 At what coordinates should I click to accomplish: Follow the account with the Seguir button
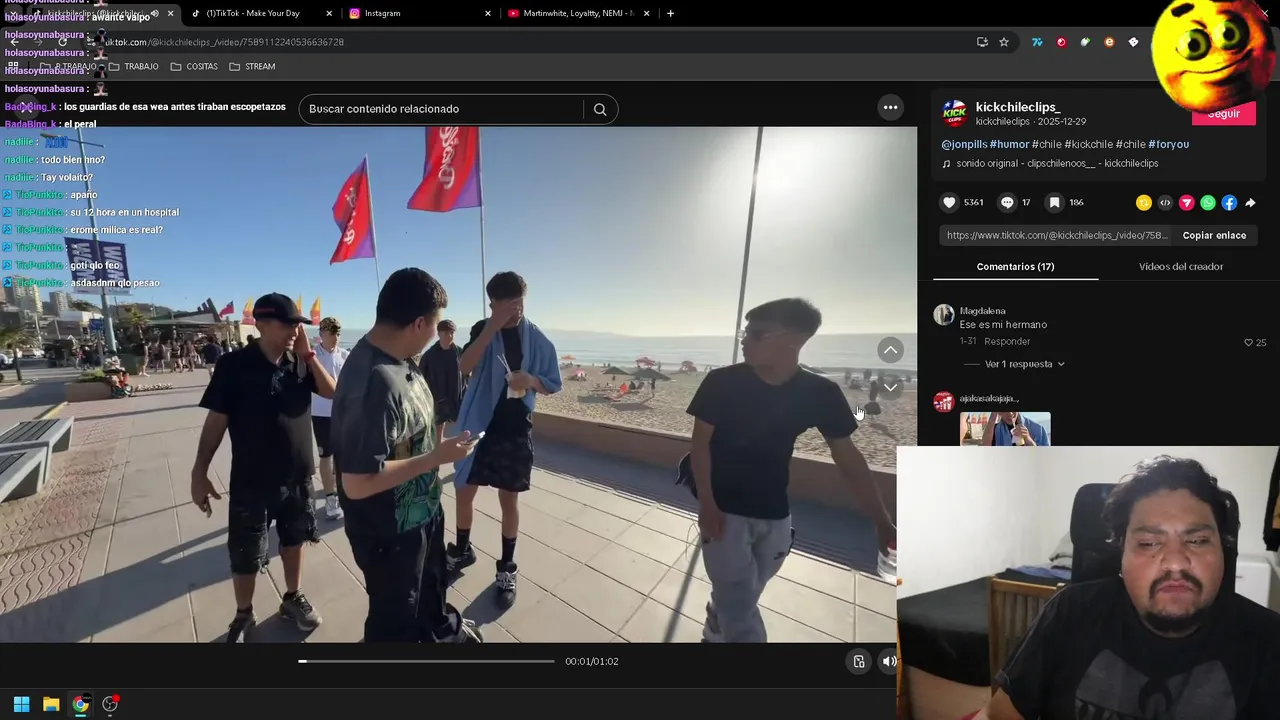pos(1224,114)
